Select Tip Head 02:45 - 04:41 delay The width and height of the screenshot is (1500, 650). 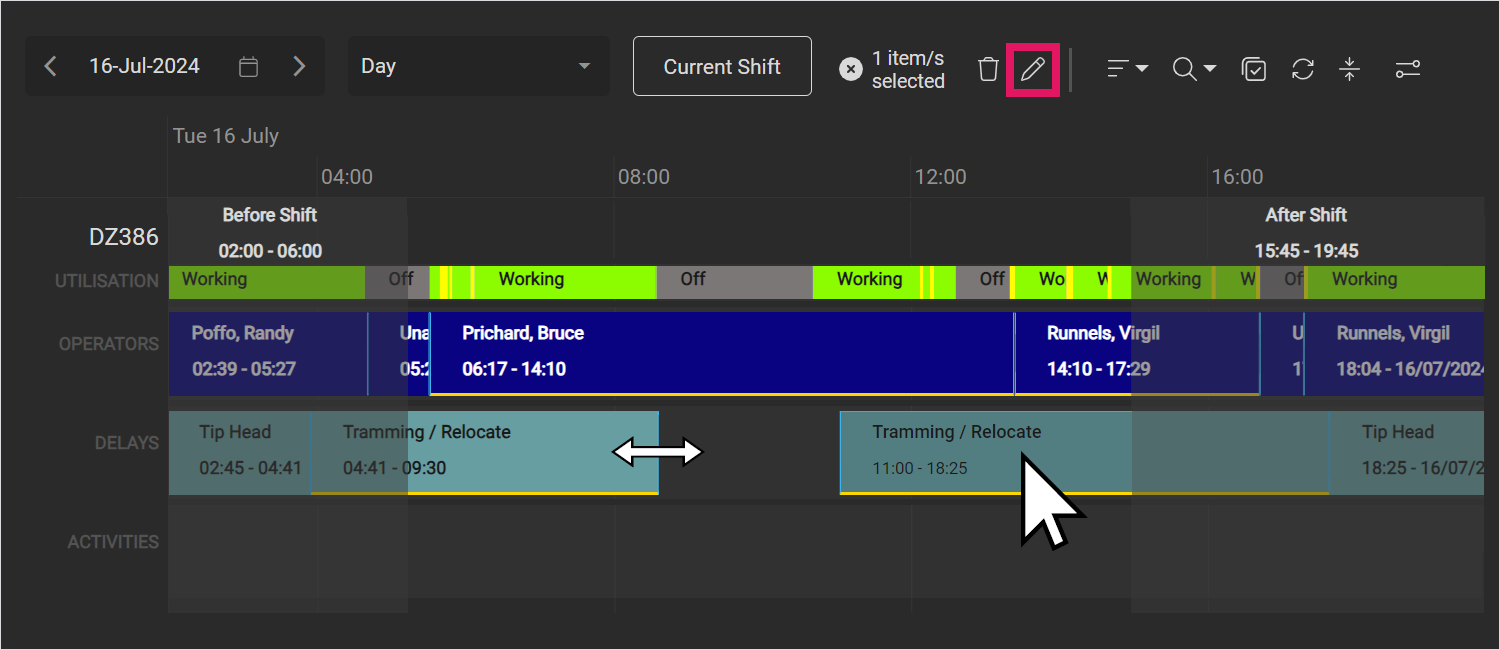coord(240,452)
